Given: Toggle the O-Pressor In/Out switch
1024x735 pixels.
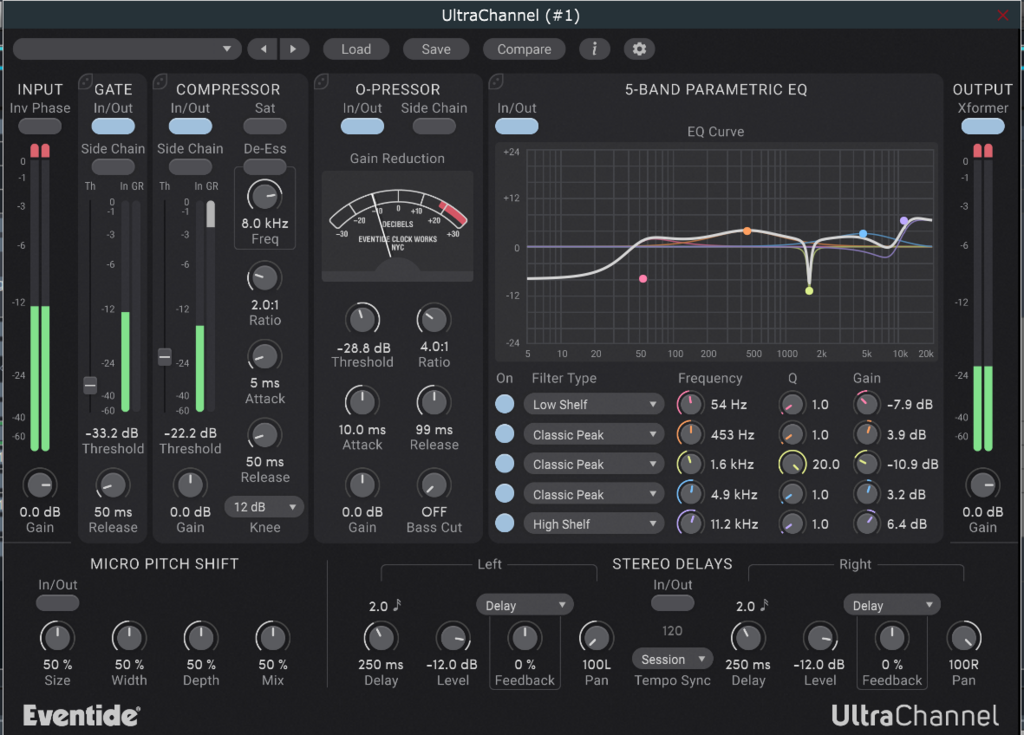Looking at the screenshot, I should point(362,126).
